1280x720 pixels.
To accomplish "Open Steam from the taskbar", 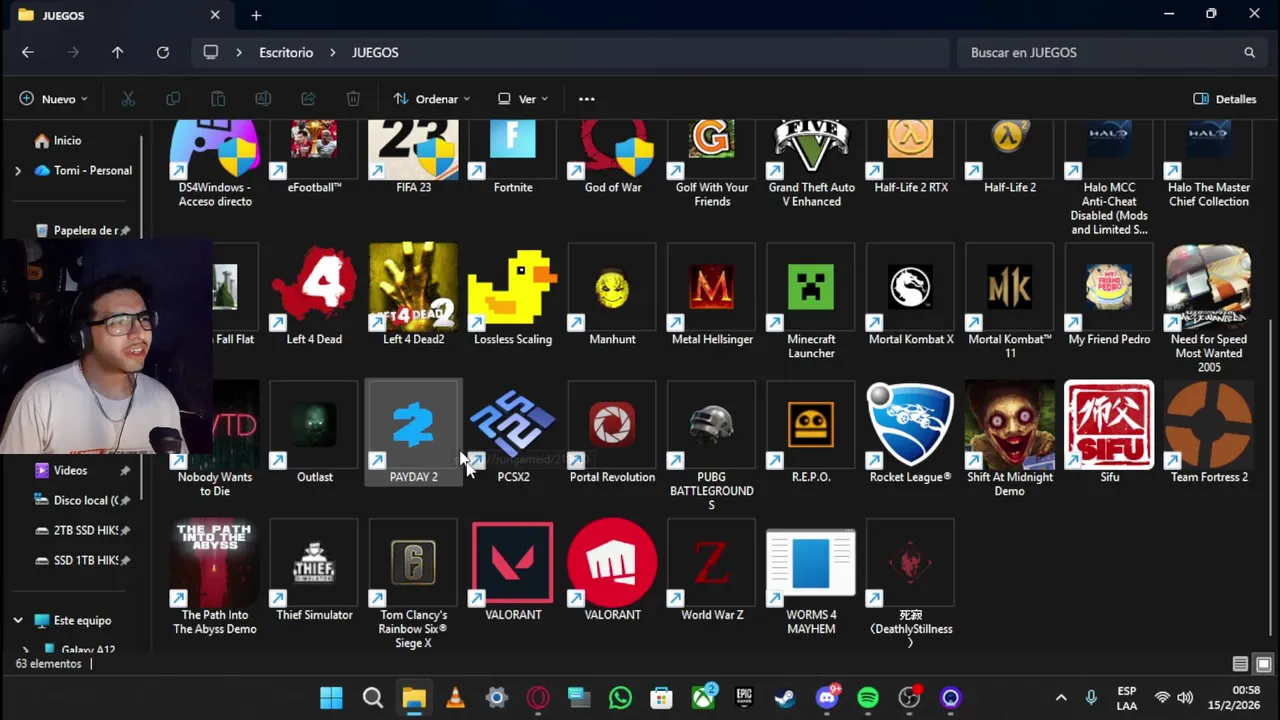I will [785, 698].
